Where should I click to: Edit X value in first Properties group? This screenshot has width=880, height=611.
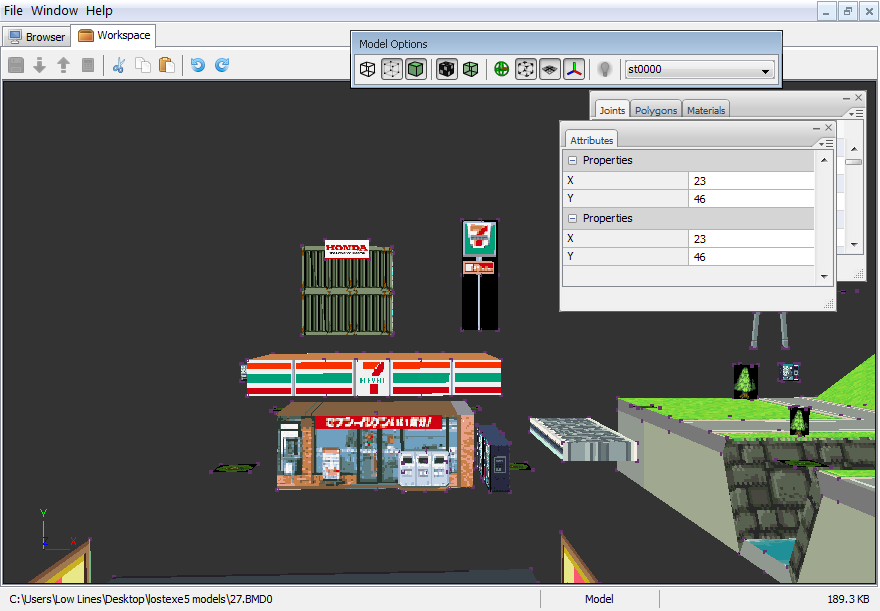click(x=751, y=181)
